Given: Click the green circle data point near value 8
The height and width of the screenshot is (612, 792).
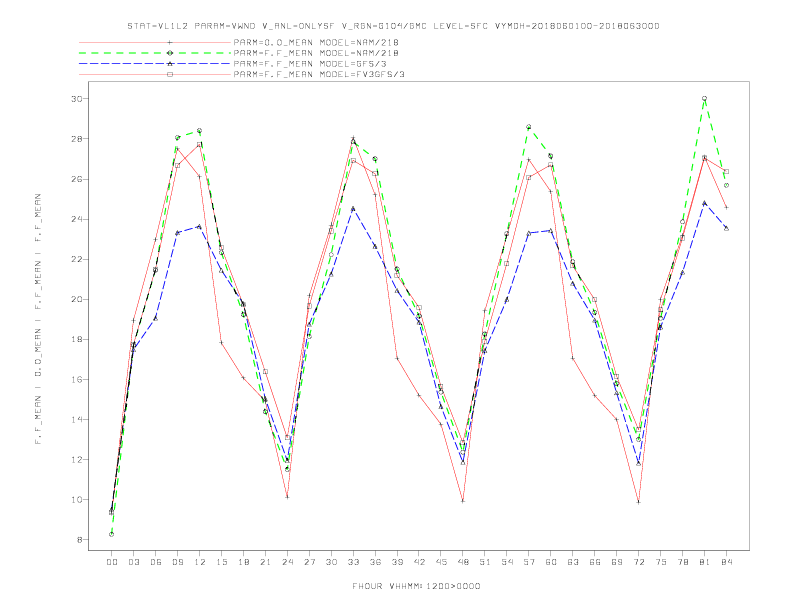Looking at the screenshot, I should point(112,534).
